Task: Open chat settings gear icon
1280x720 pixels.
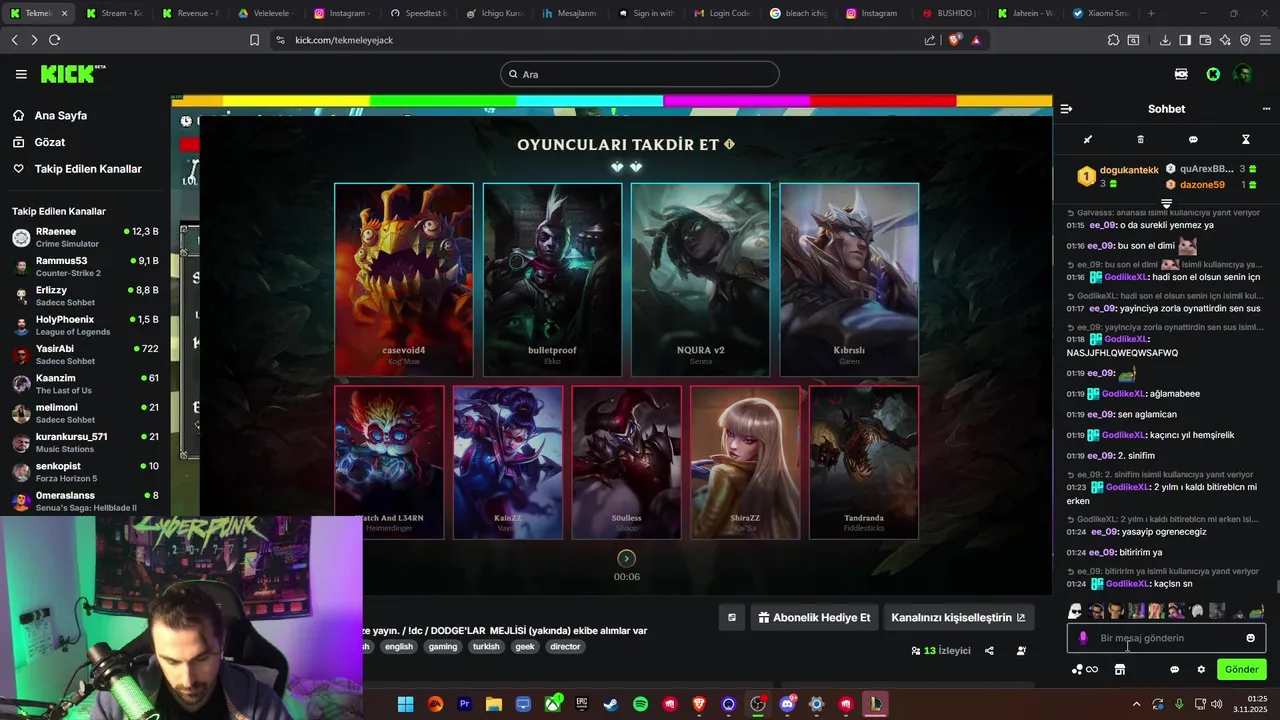Action: coord(1201,670)
